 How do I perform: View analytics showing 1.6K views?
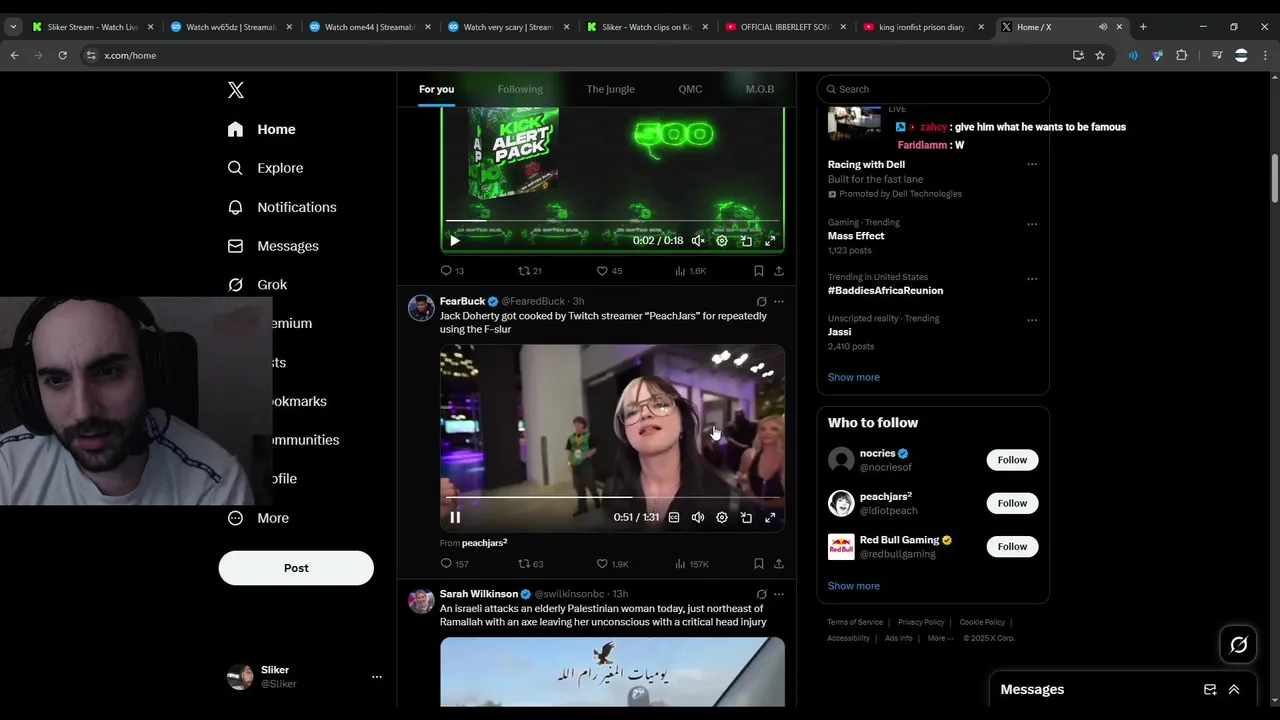pyautogui.click(x=690, y=271)
